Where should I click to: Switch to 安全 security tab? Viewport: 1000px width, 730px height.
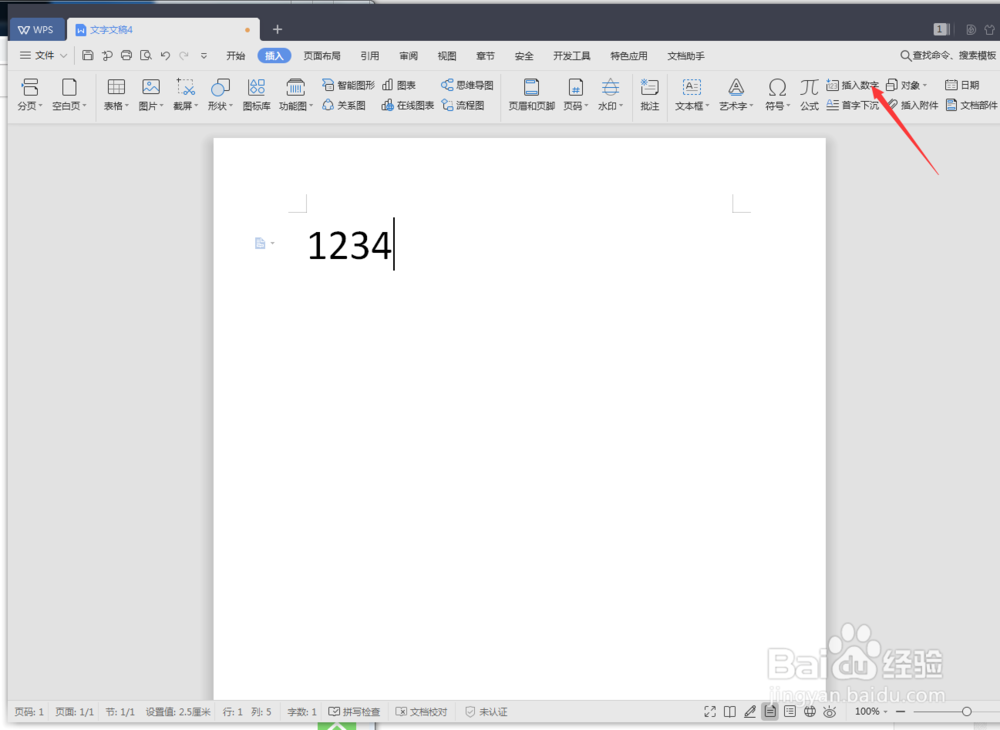pos(524,56)
